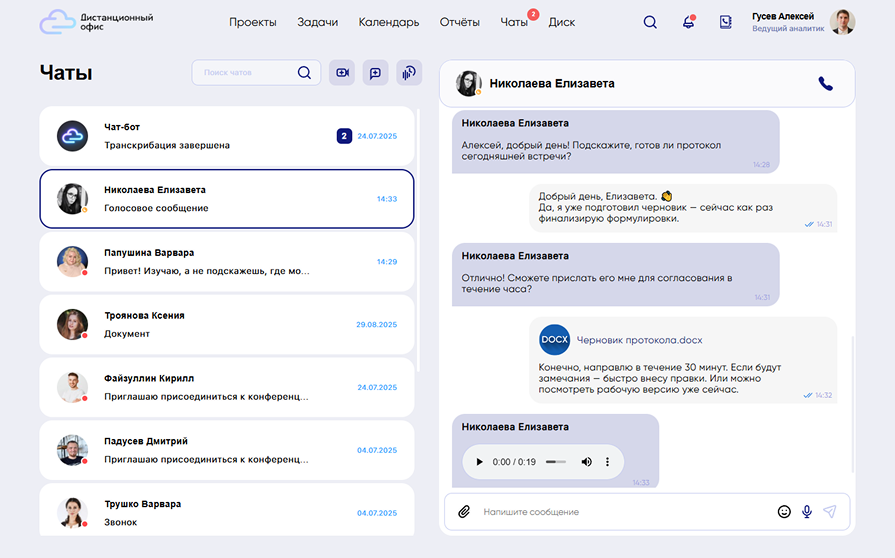Open the notifications bell
The height and width of the screenshot is (558, 895).
point(688,22)
